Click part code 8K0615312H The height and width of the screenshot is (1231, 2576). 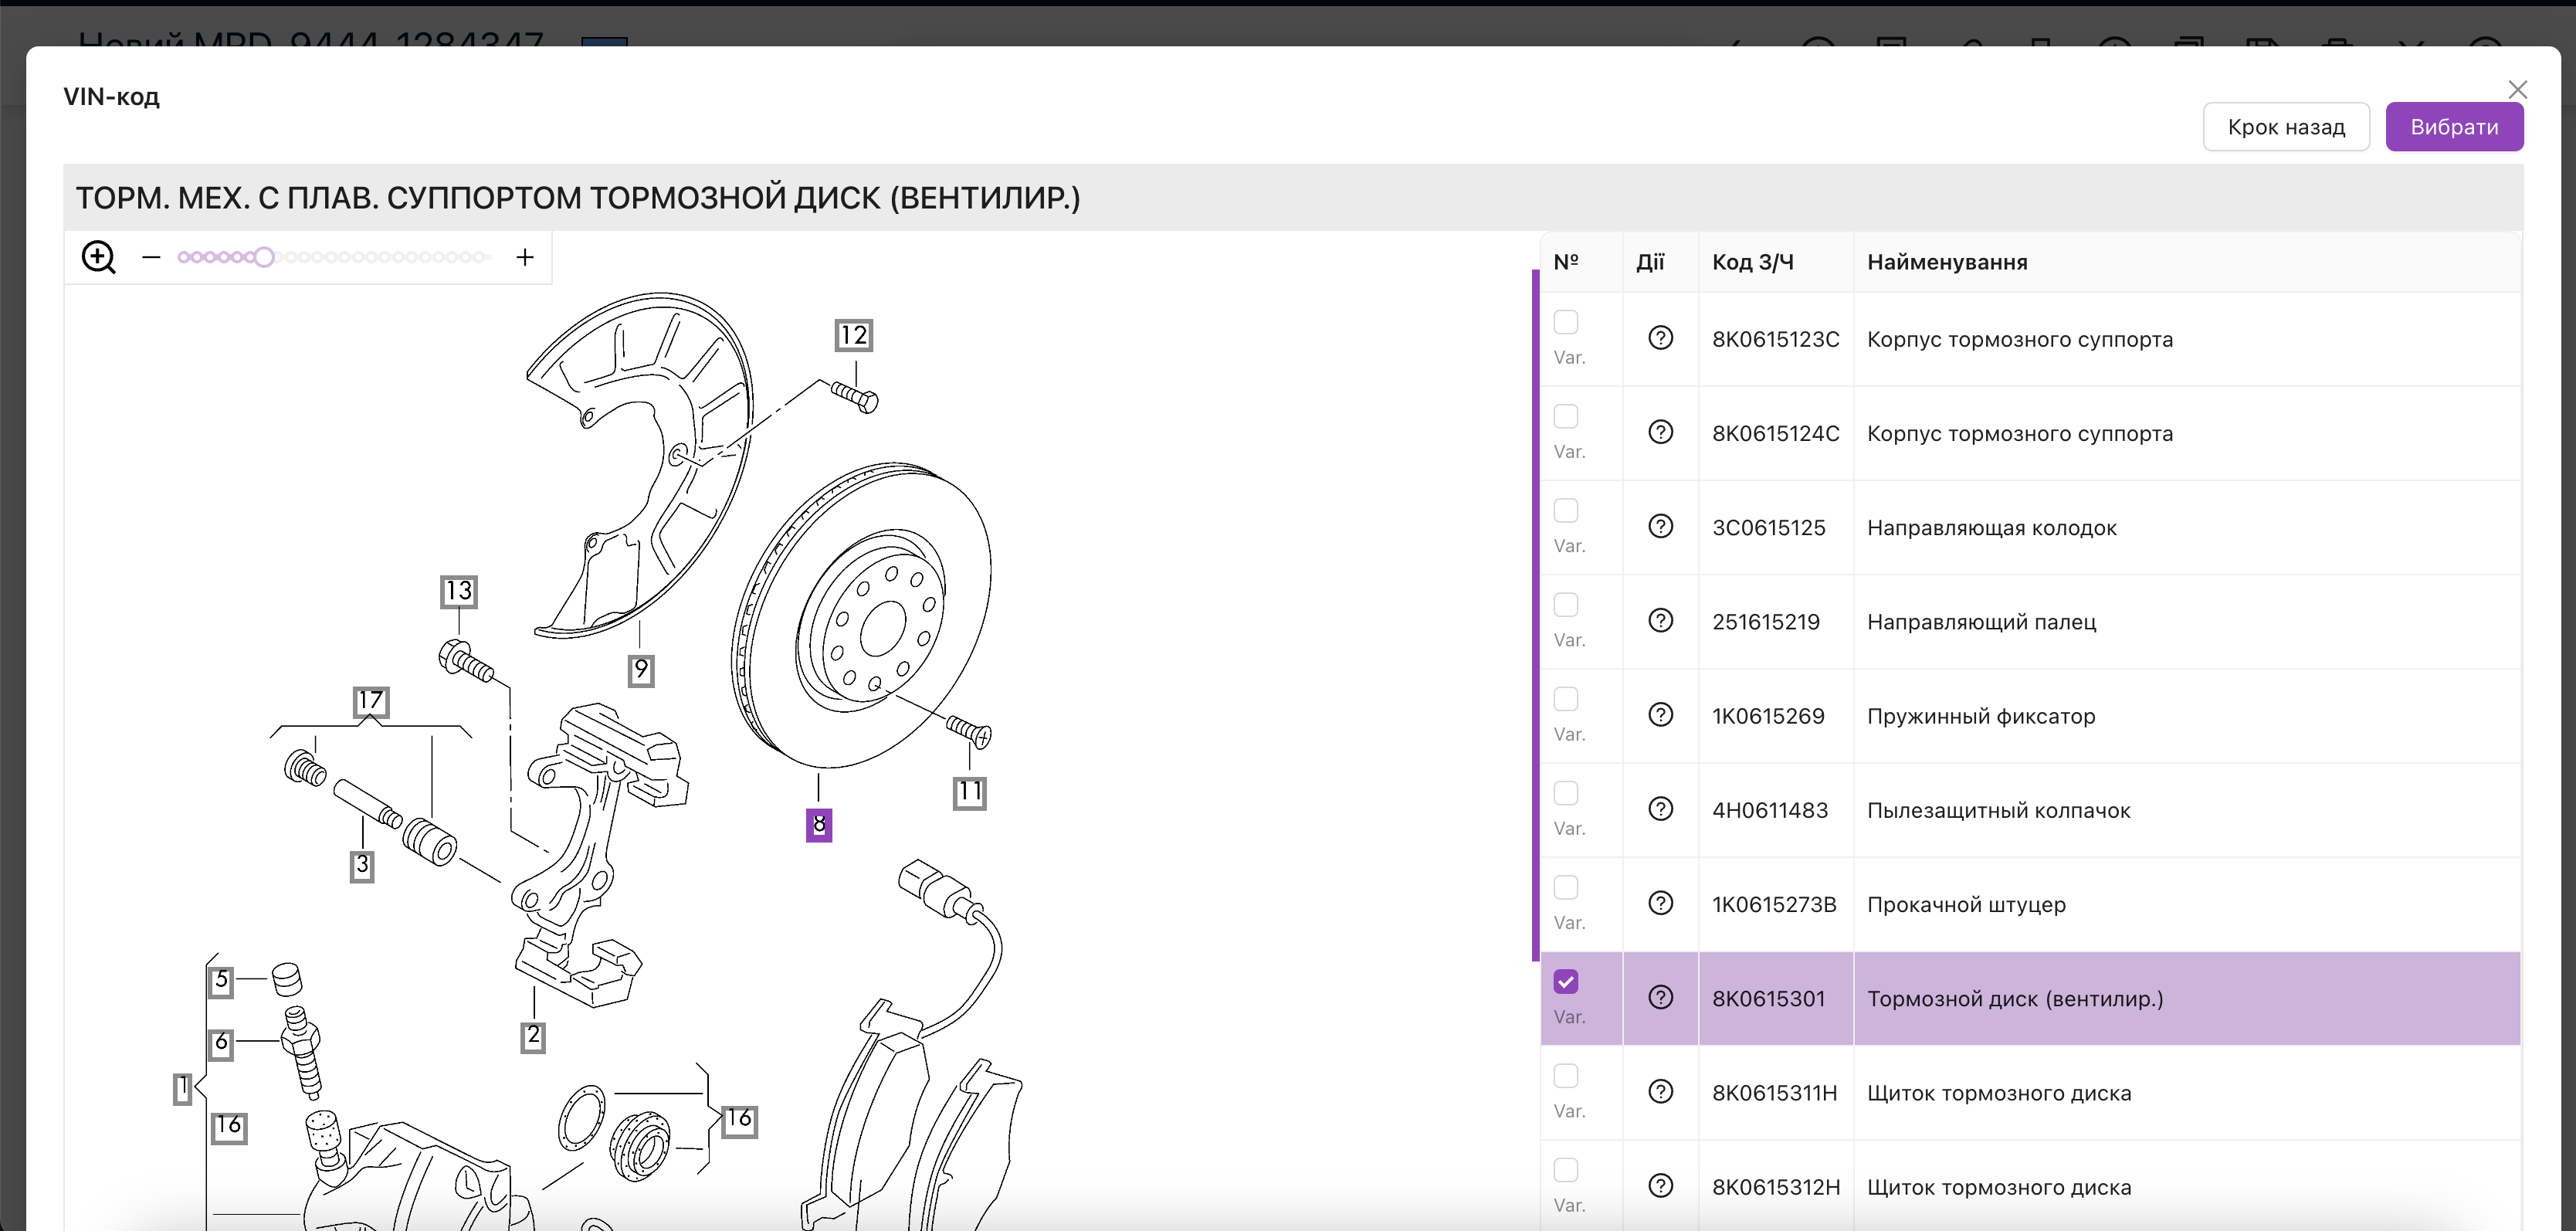point(1775,1187)
